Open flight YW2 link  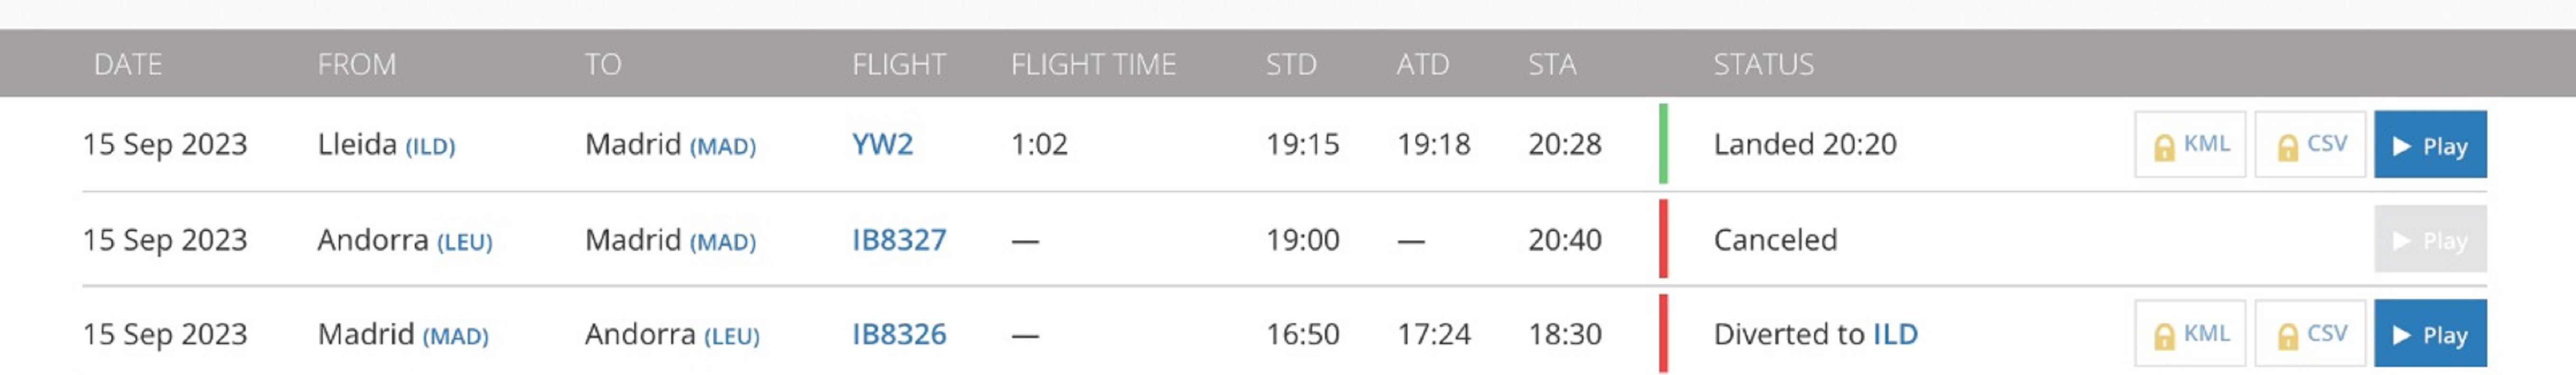click(882, 145)
